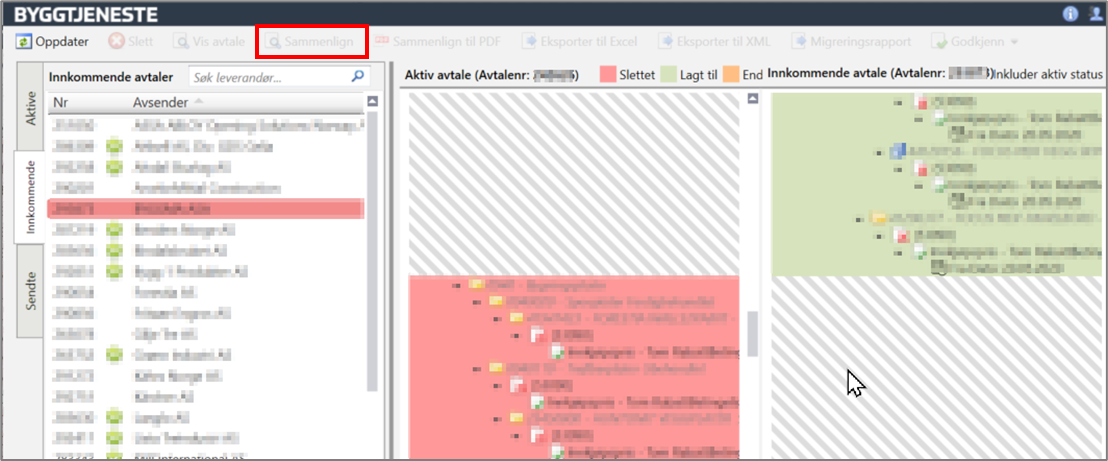Click the Slett delete toolbar button
The width and height of the screenshot is (1108, 461).
coord(130,42)
